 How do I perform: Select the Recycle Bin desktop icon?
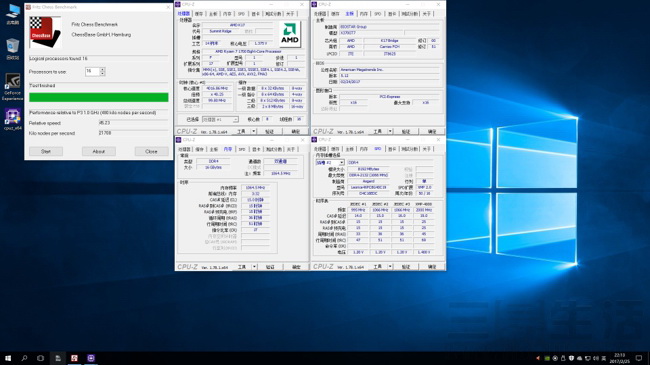[x=12, y=49]
